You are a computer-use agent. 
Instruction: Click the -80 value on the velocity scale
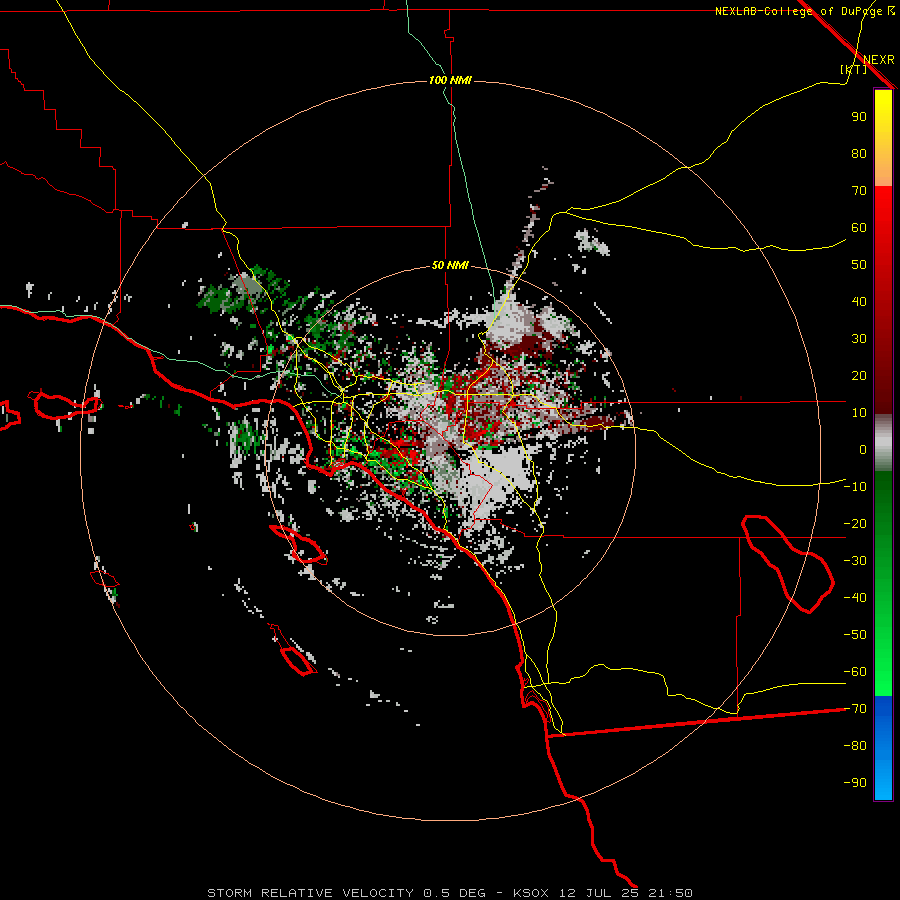click(x=855, y=746)
